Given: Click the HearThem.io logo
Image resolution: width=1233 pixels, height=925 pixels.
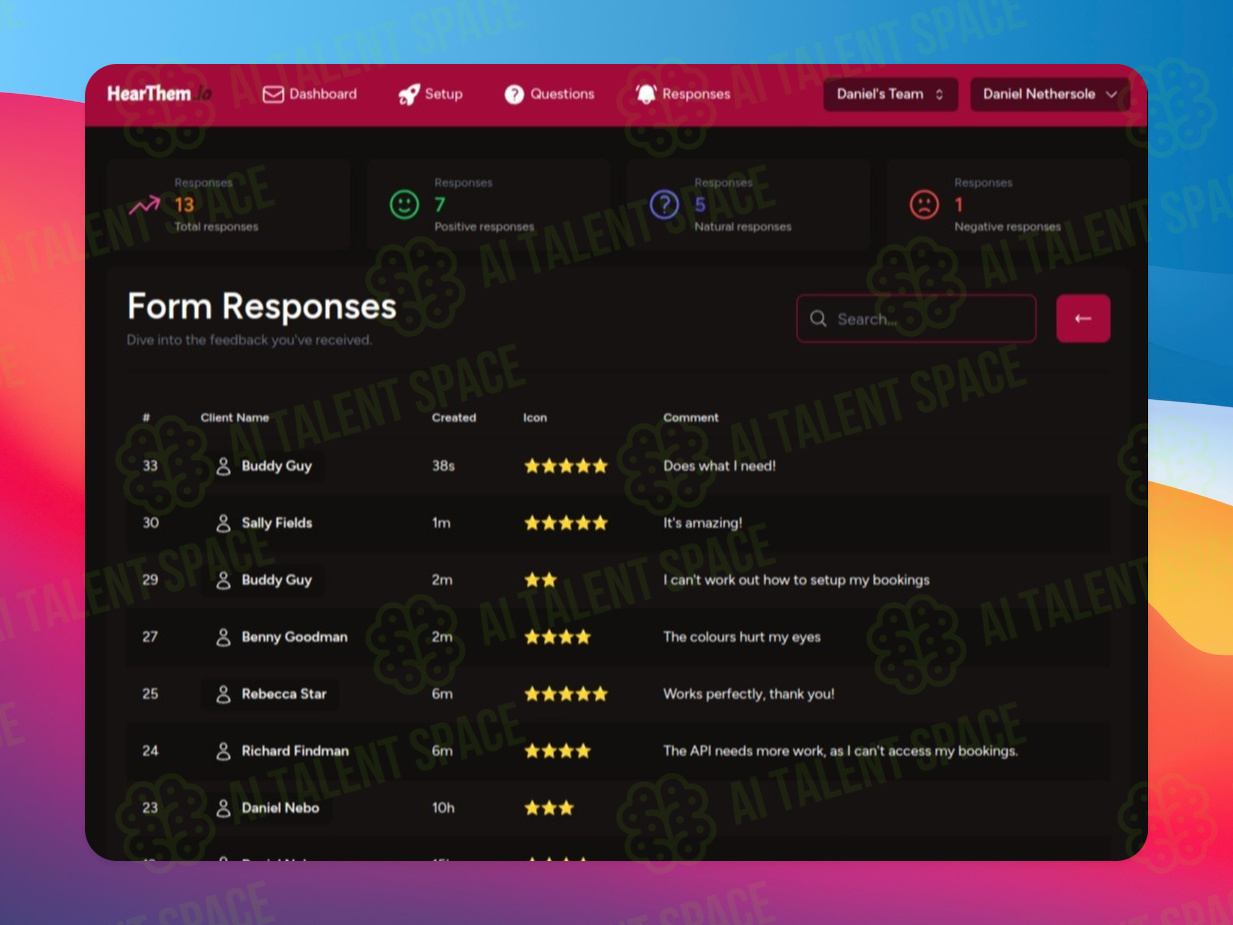Looking at the screenshot, I should click(x=159, y=94).
